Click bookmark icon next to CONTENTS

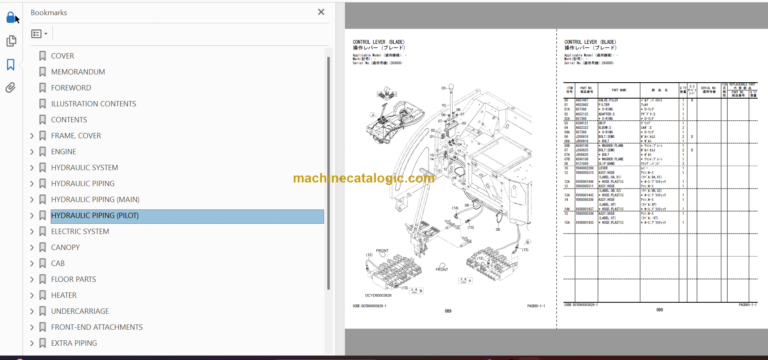43,120
